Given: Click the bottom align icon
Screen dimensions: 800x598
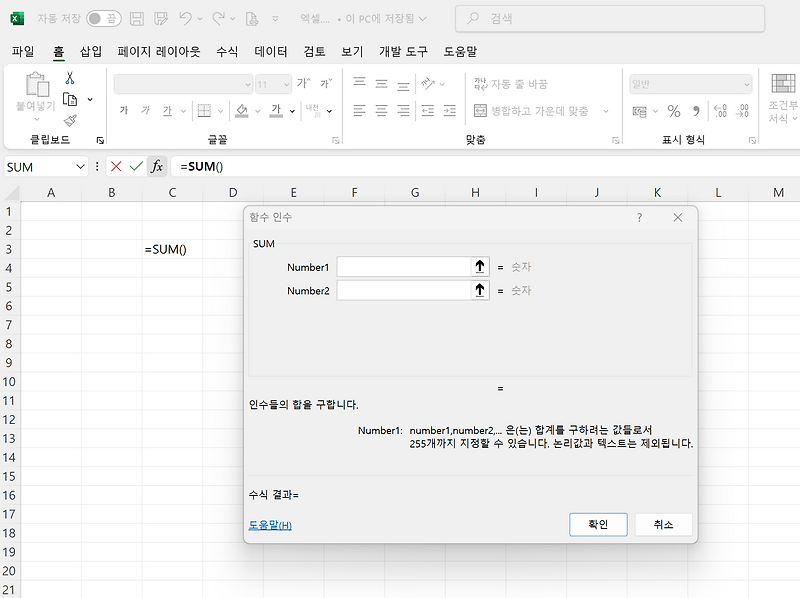Looking at the screenshot, I should [x=403, y=84].
